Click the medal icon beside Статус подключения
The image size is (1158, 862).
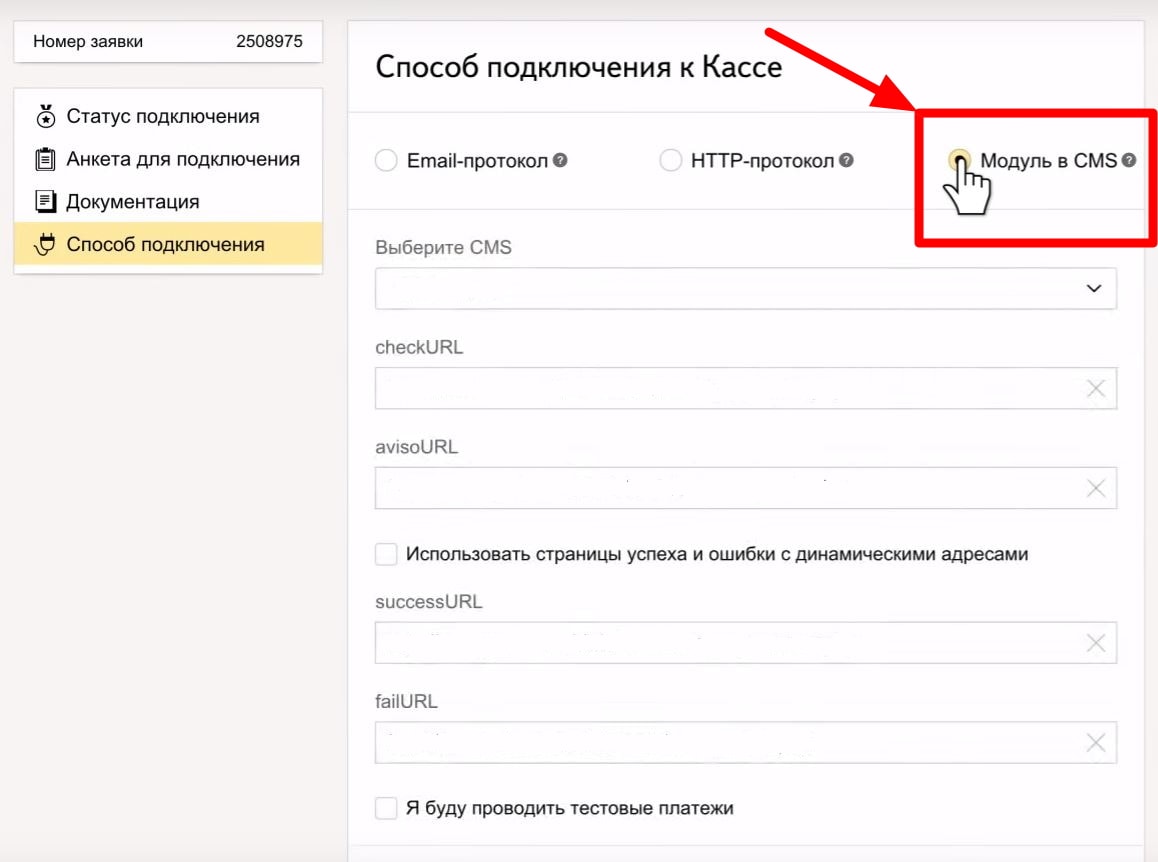(46, 116)
